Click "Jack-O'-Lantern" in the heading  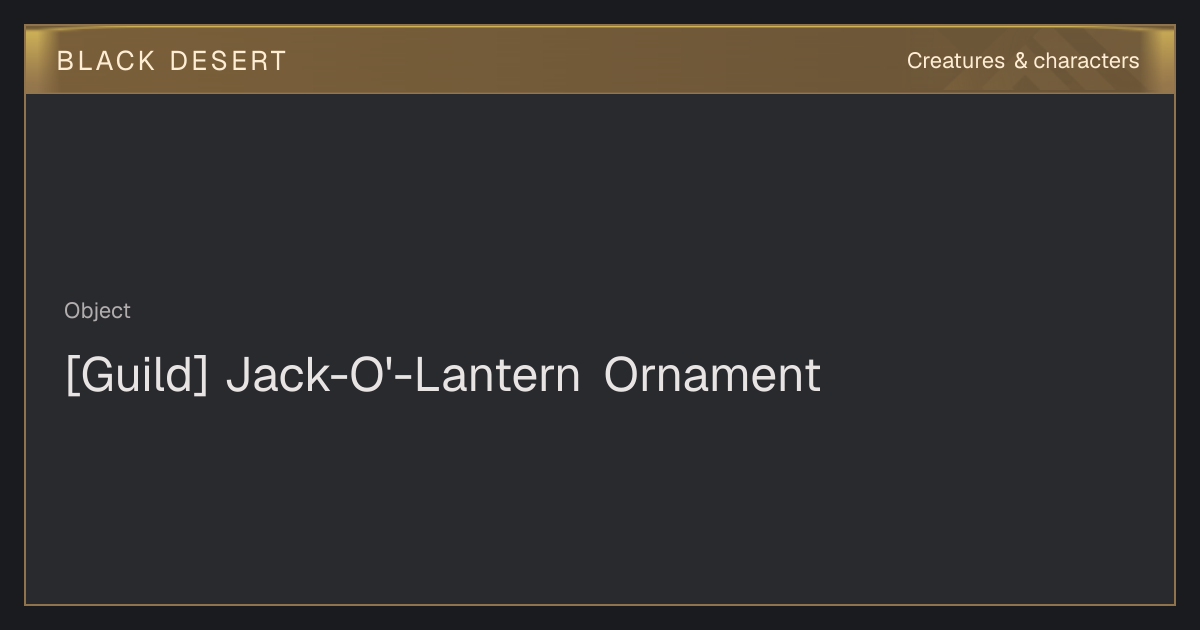click(x=404, y=375)
